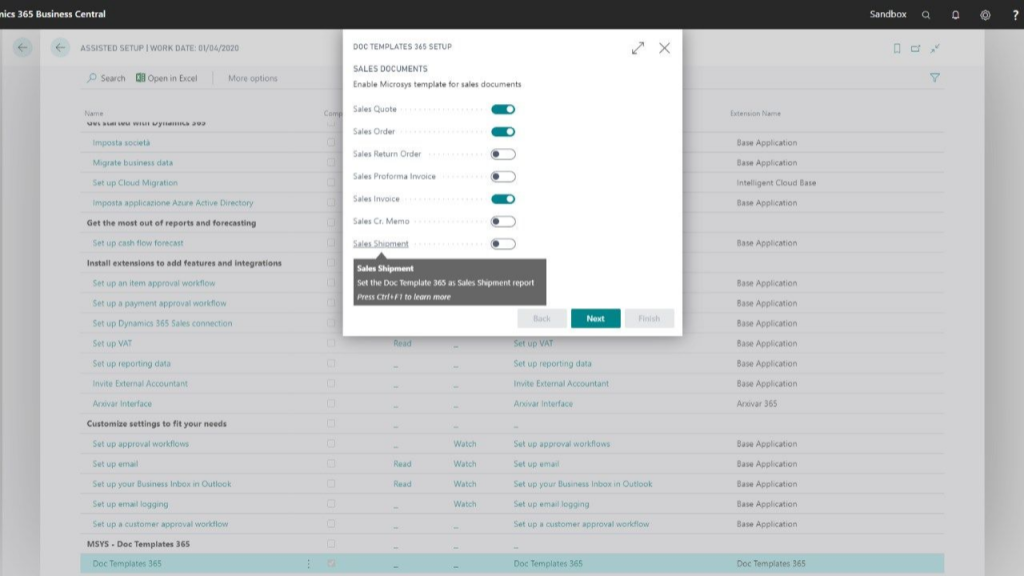Viewport: 1024px width, 576px height.
Task: Expand More options in the action bar
Action: click(x=253, y=78)
